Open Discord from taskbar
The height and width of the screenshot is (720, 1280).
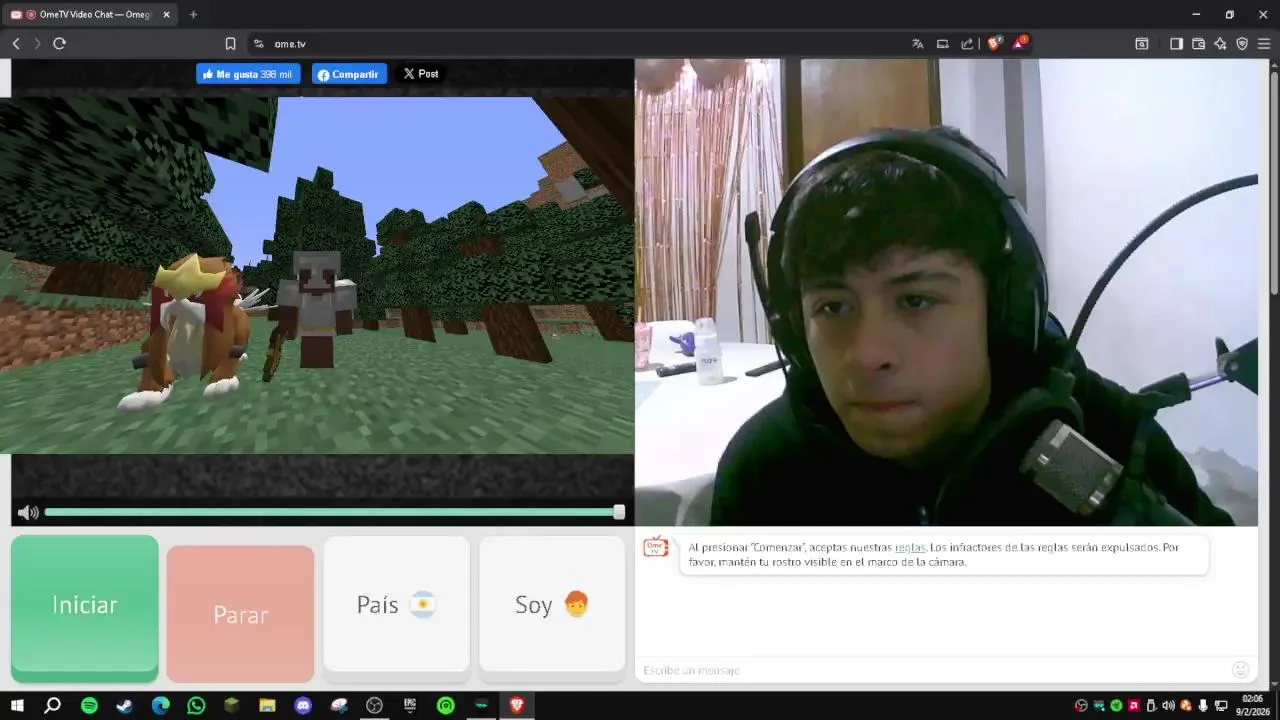tap(303, 706)
